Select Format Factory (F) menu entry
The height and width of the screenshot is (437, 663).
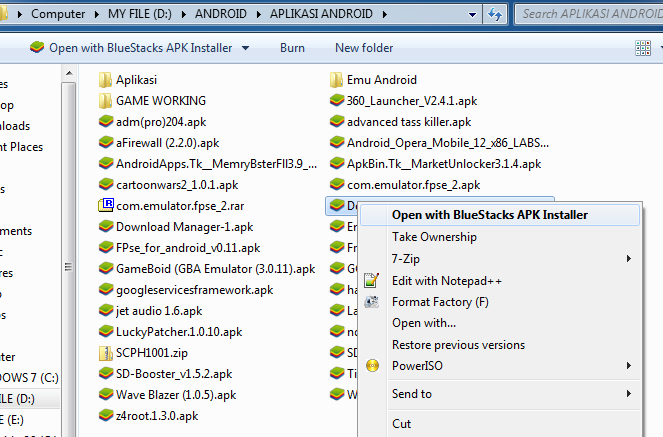click(500, 302)
